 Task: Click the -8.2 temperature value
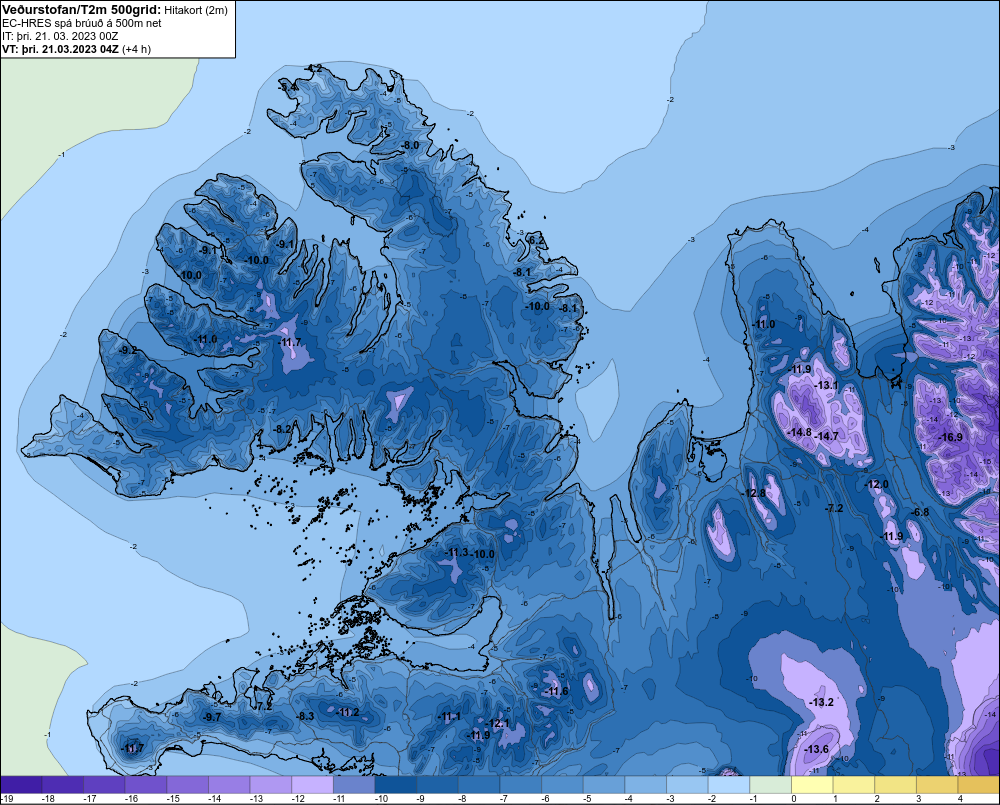tap(282, 429)
